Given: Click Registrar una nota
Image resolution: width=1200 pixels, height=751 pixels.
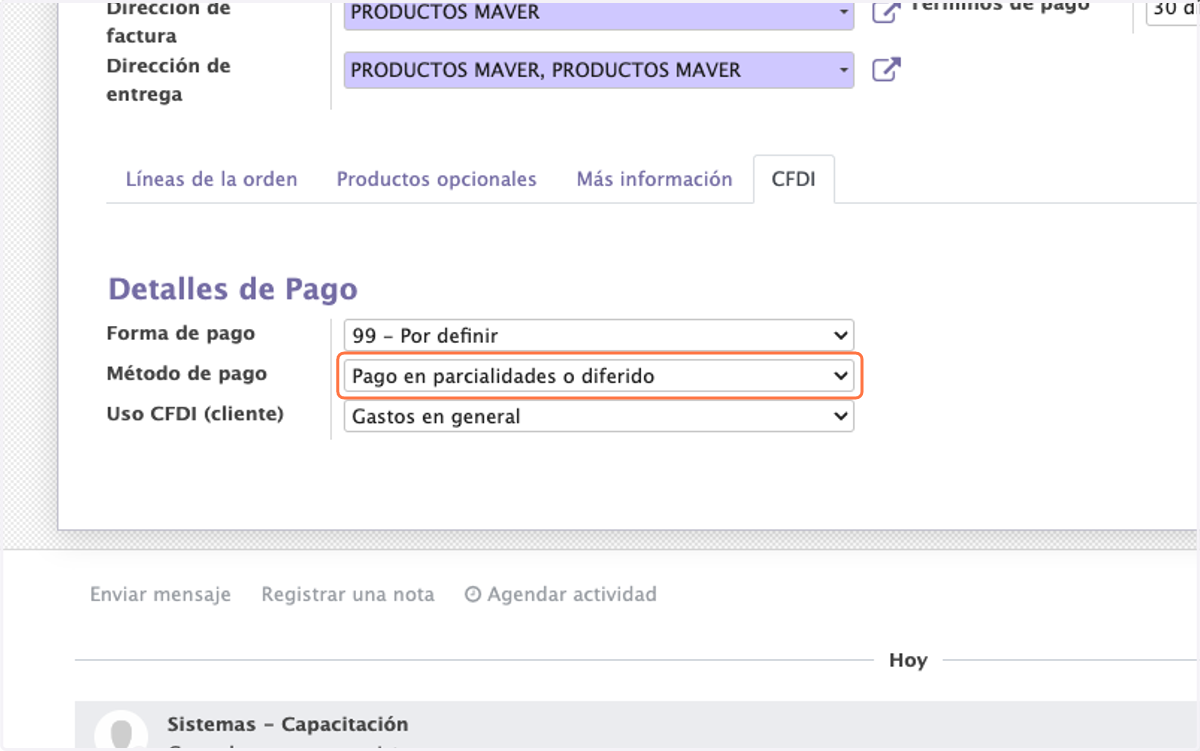Looking at the screenshot, I should pos(348,594).
